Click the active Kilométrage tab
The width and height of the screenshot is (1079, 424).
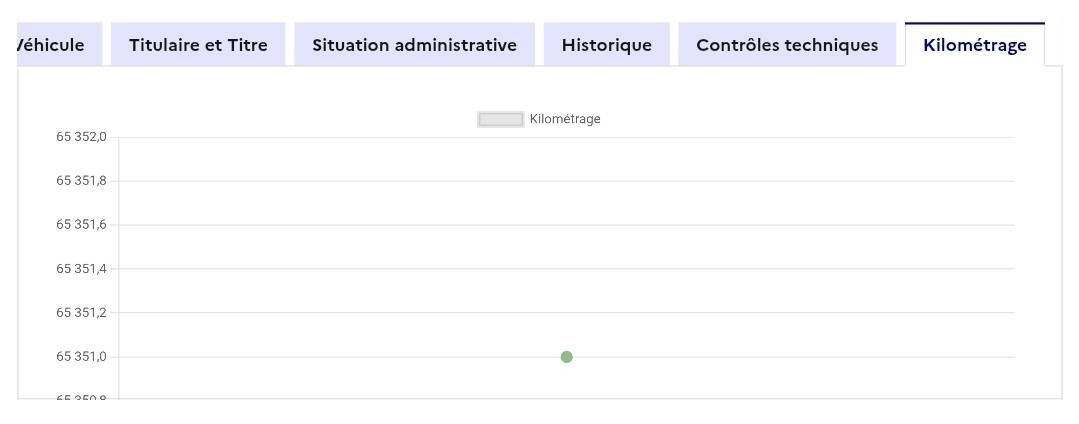pyautogui.click(x=974, y=45)
